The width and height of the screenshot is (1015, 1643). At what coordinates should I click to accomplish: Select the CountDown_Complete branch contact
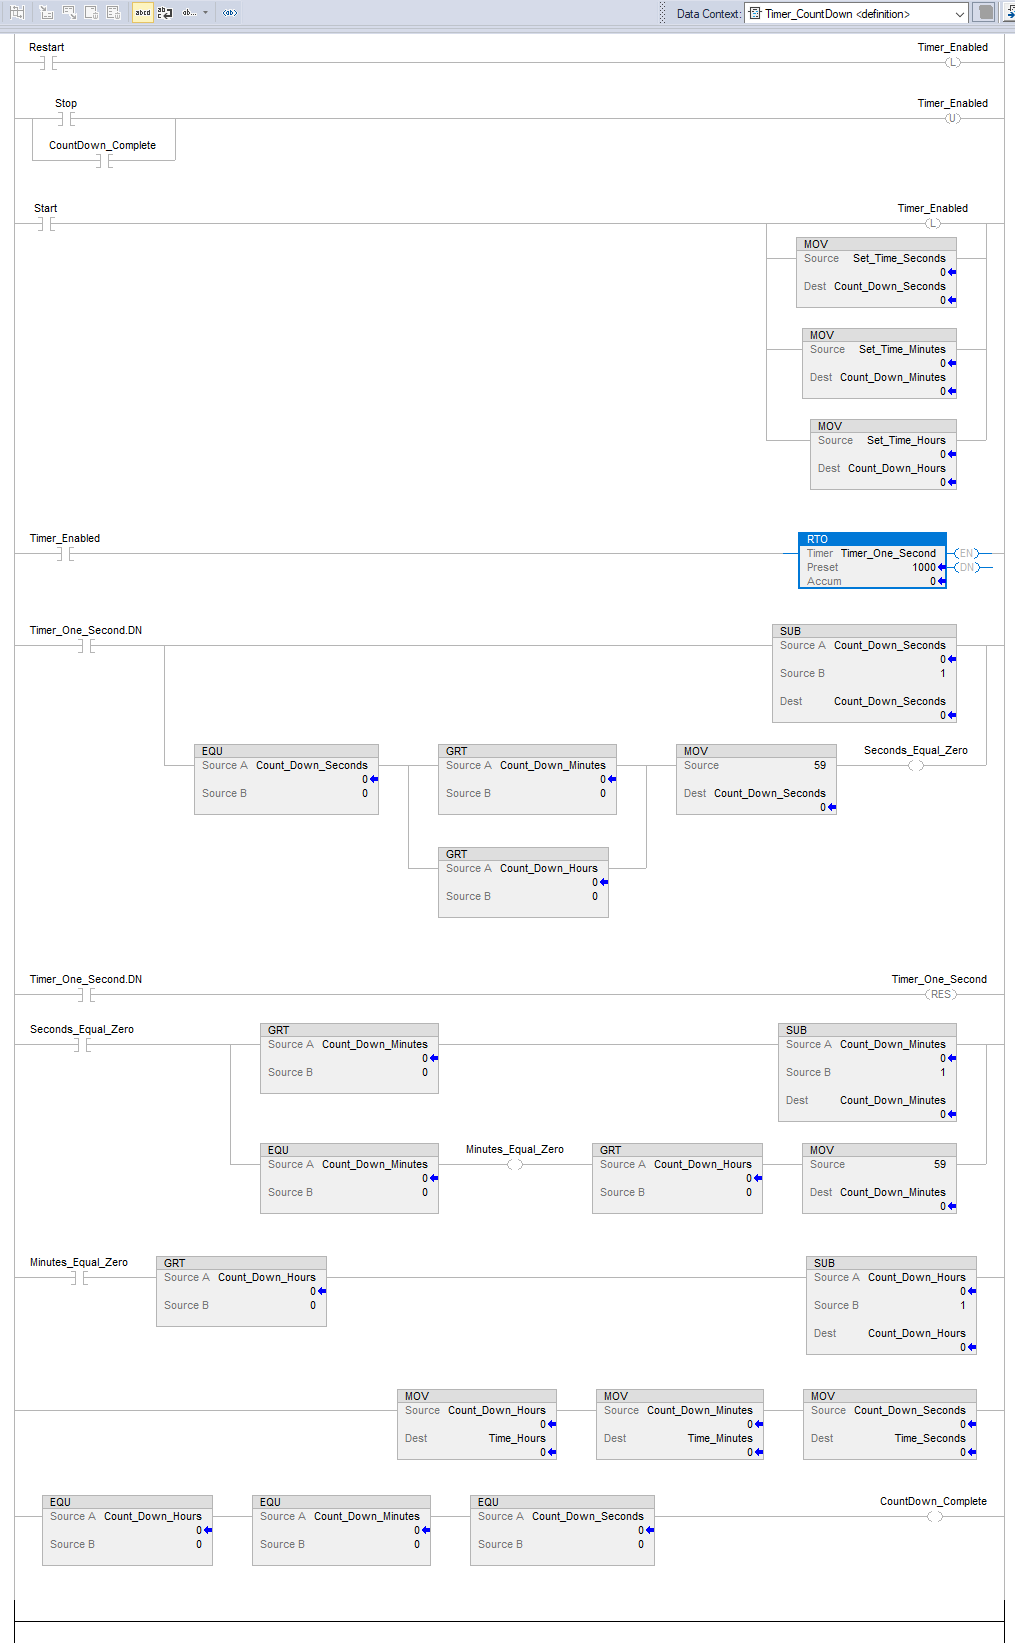(x=103, y=160)
